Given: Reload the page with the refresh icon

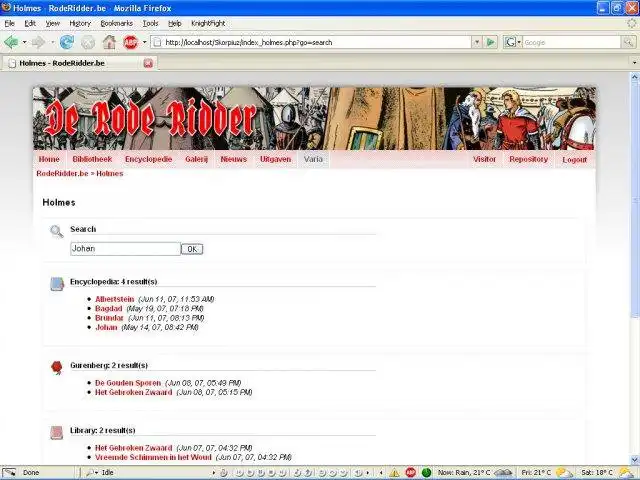Looking at the screenshot, I should 67,42.
